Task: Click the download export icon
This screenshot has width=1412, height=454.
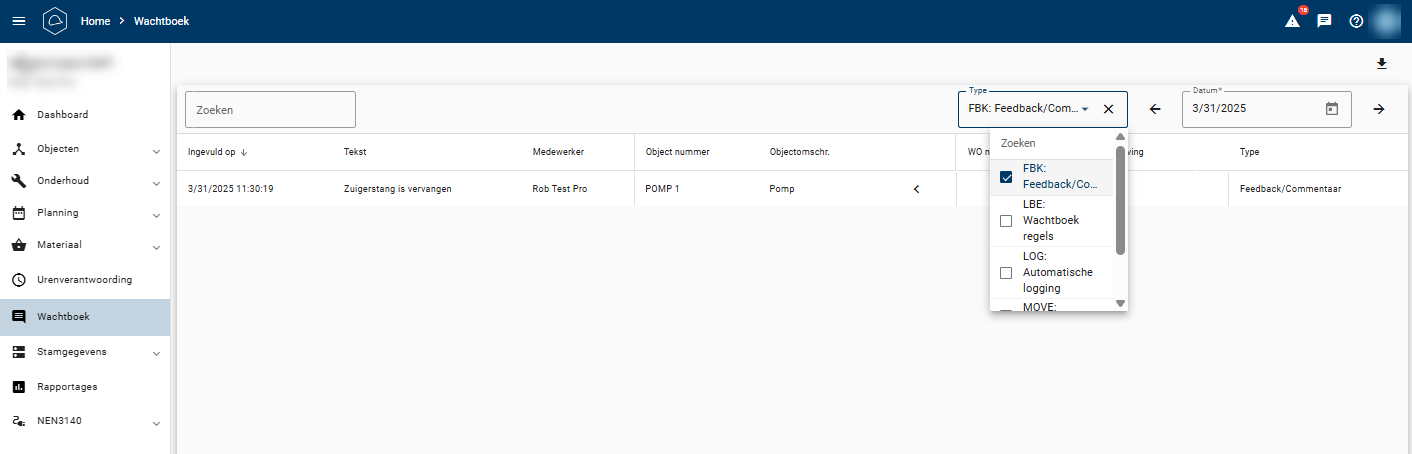Action: (x=1382, y=64)
